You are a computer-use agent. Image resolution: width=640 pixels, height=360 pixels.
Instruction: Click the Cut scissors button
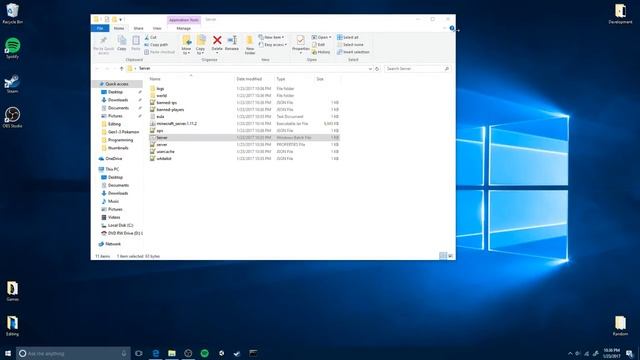click(151, 37)
